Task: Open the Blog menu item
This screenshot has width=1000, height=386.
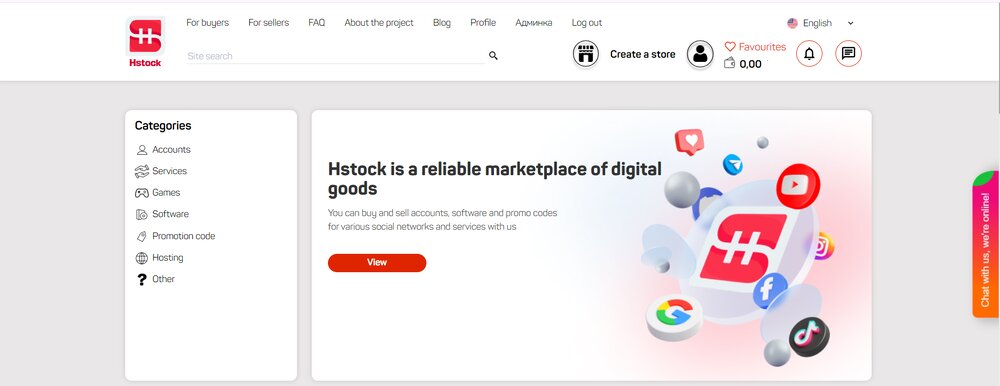Action: 442,22
